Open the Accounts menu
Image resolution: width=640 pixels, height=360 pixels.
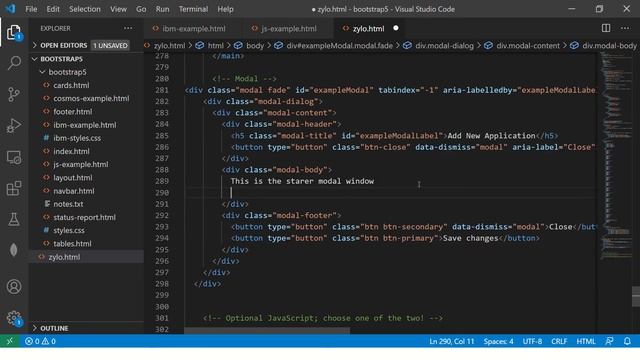pyautogui.click(x=14, y=287)
